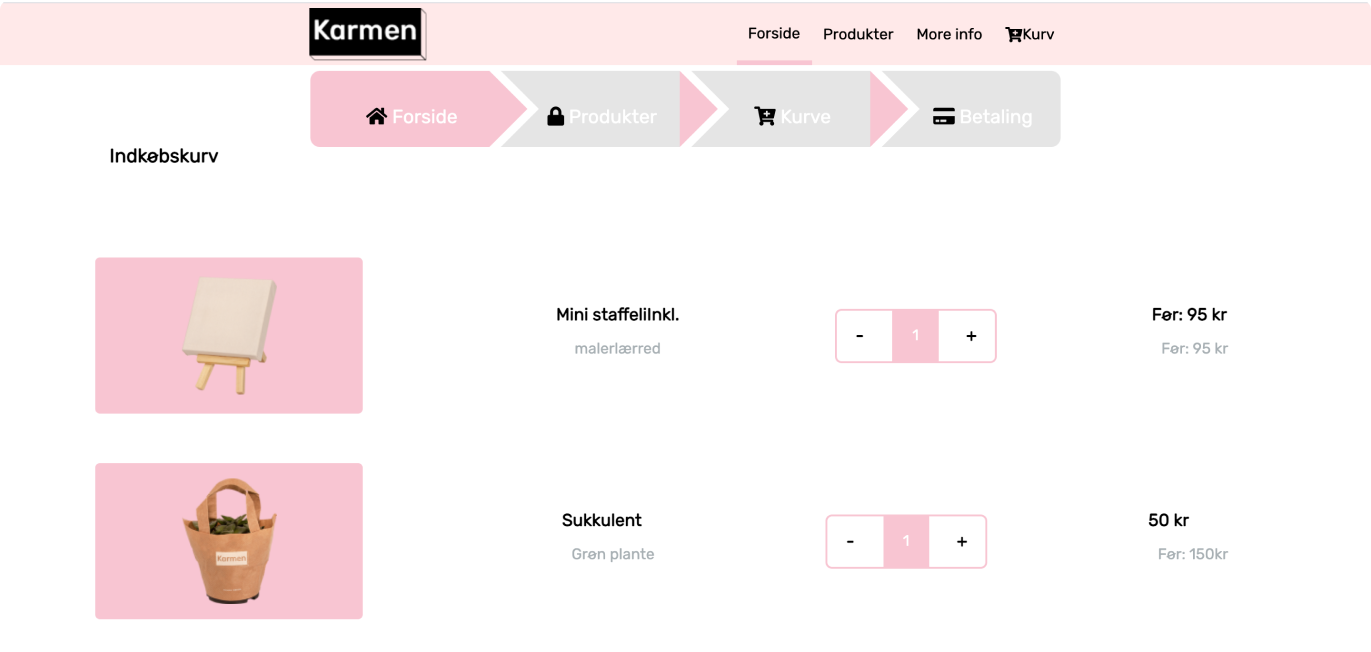Increase quantity of Mini staffeli
The width and height of the screenshot is (1371, 652).
tap(971, 336)
